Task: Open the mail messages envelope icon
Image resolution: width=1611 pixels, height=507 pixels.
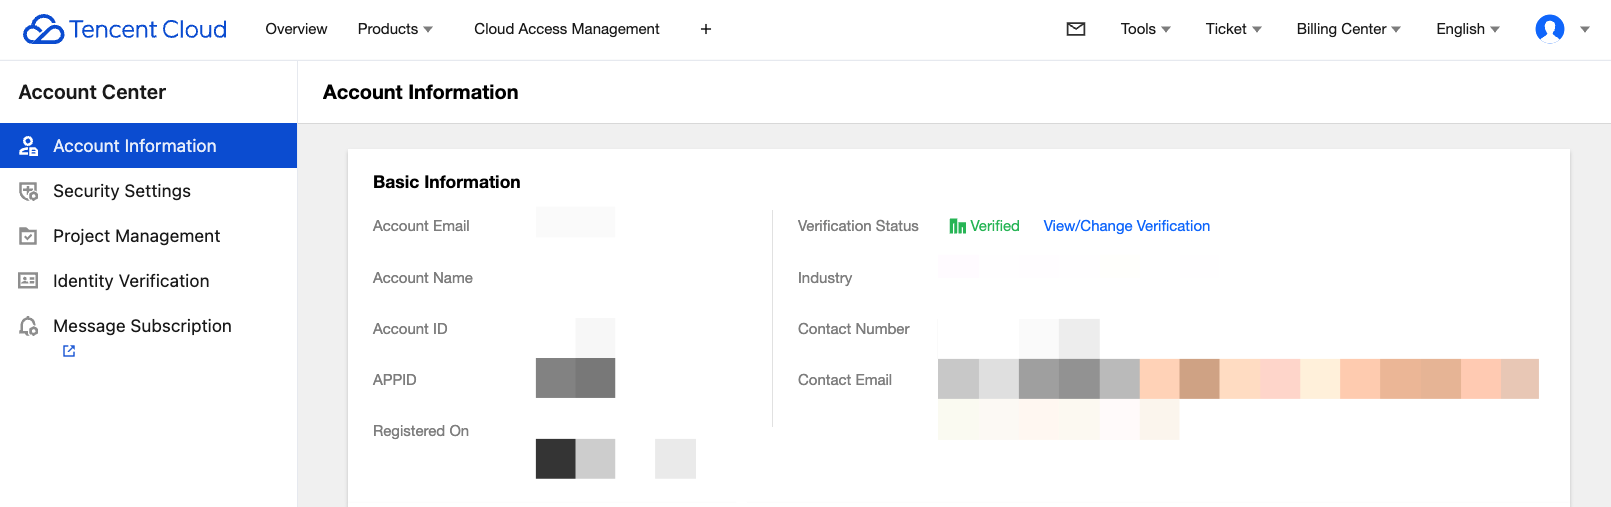Action: [x=1076, y=29]
